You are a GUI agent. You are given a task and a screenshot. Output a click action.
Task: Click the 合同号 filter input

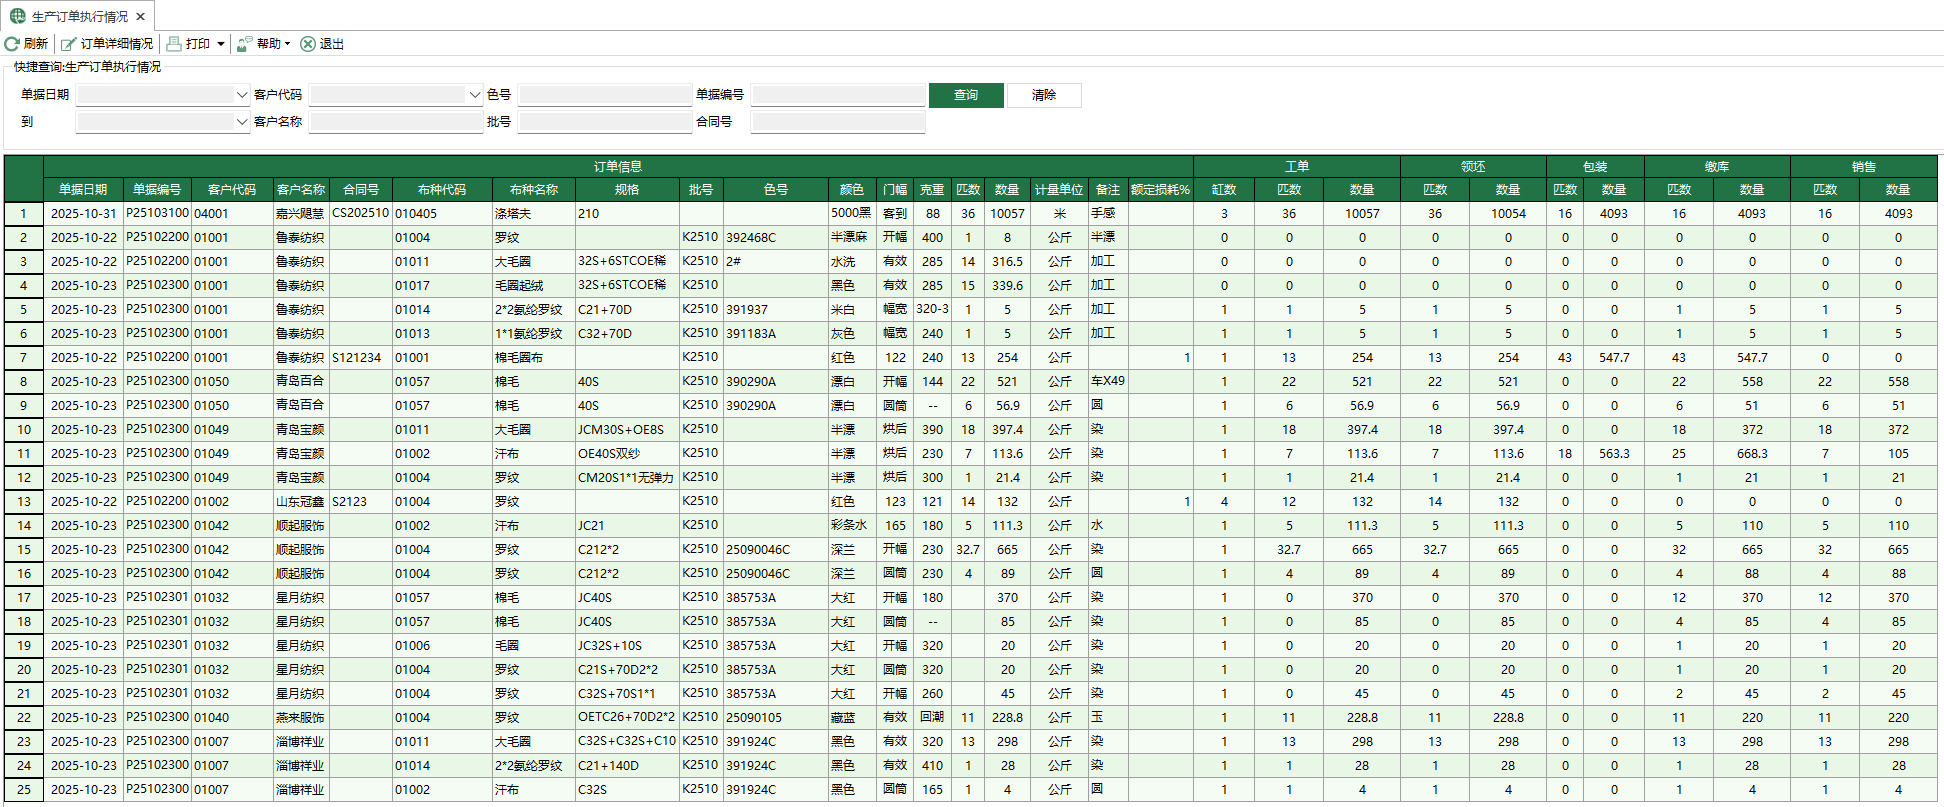pyautogui.click(x=837, y=122)
